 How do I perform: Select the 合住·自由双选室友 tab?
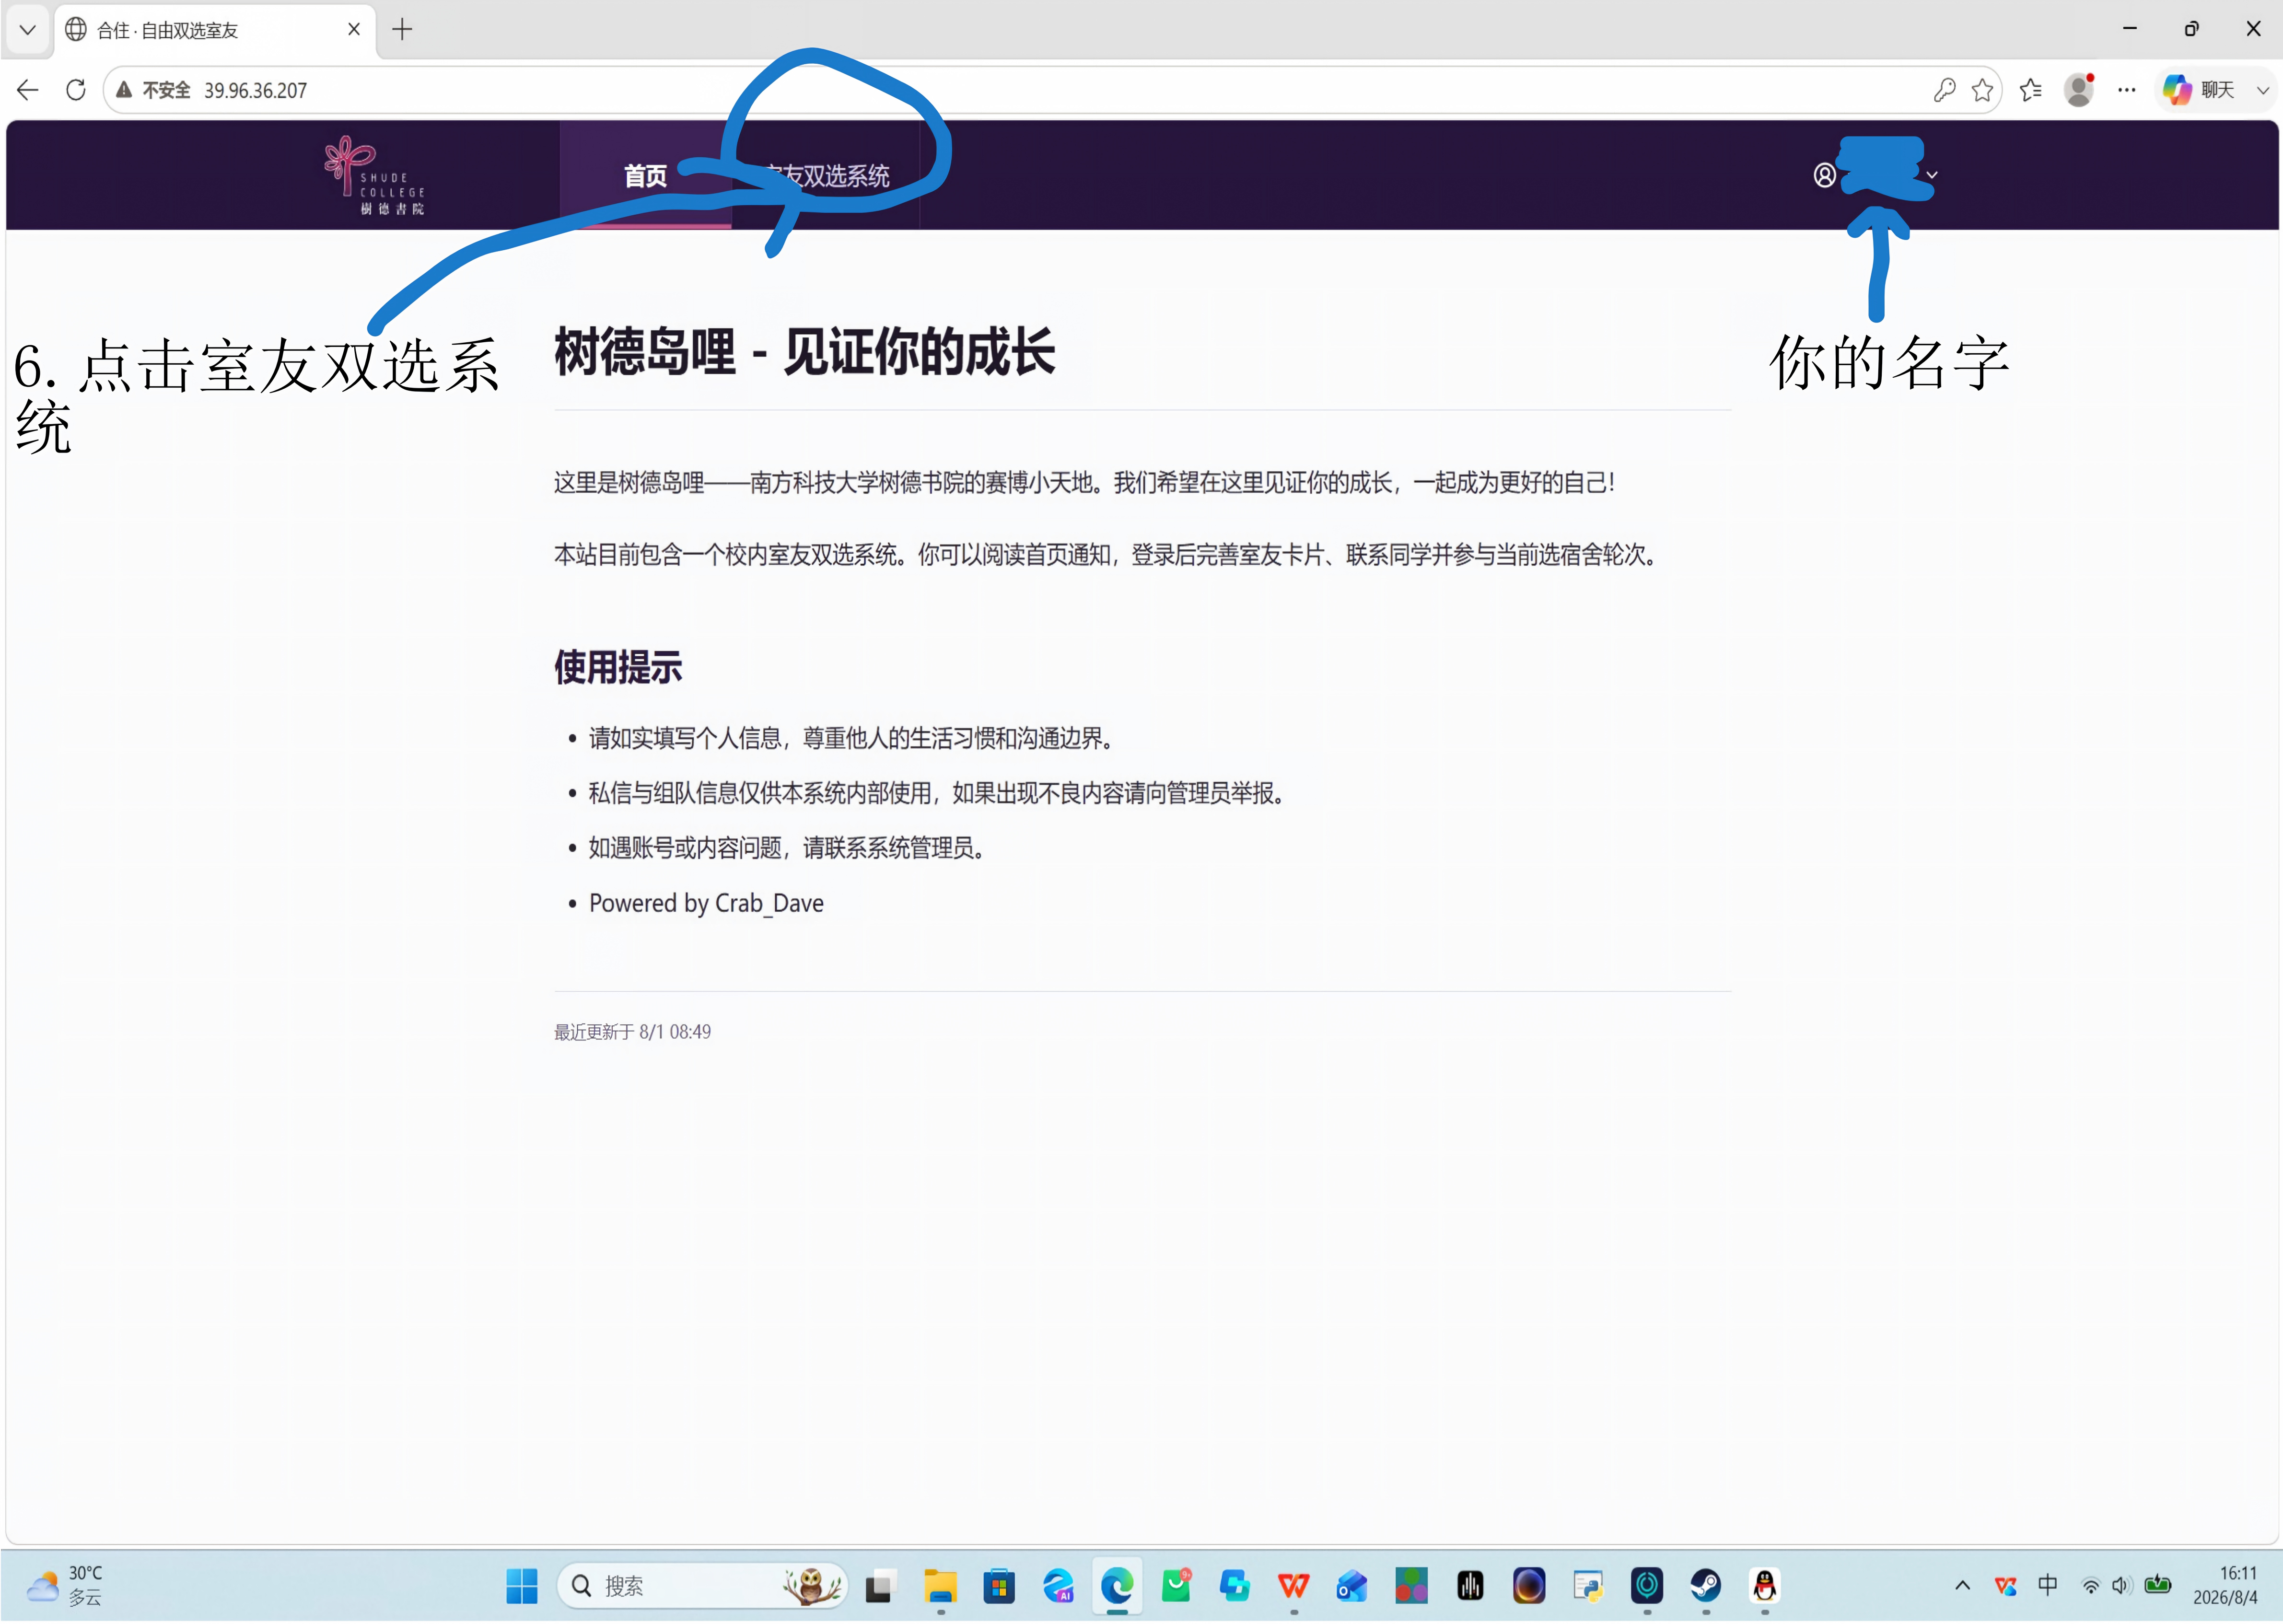point(215,30)
